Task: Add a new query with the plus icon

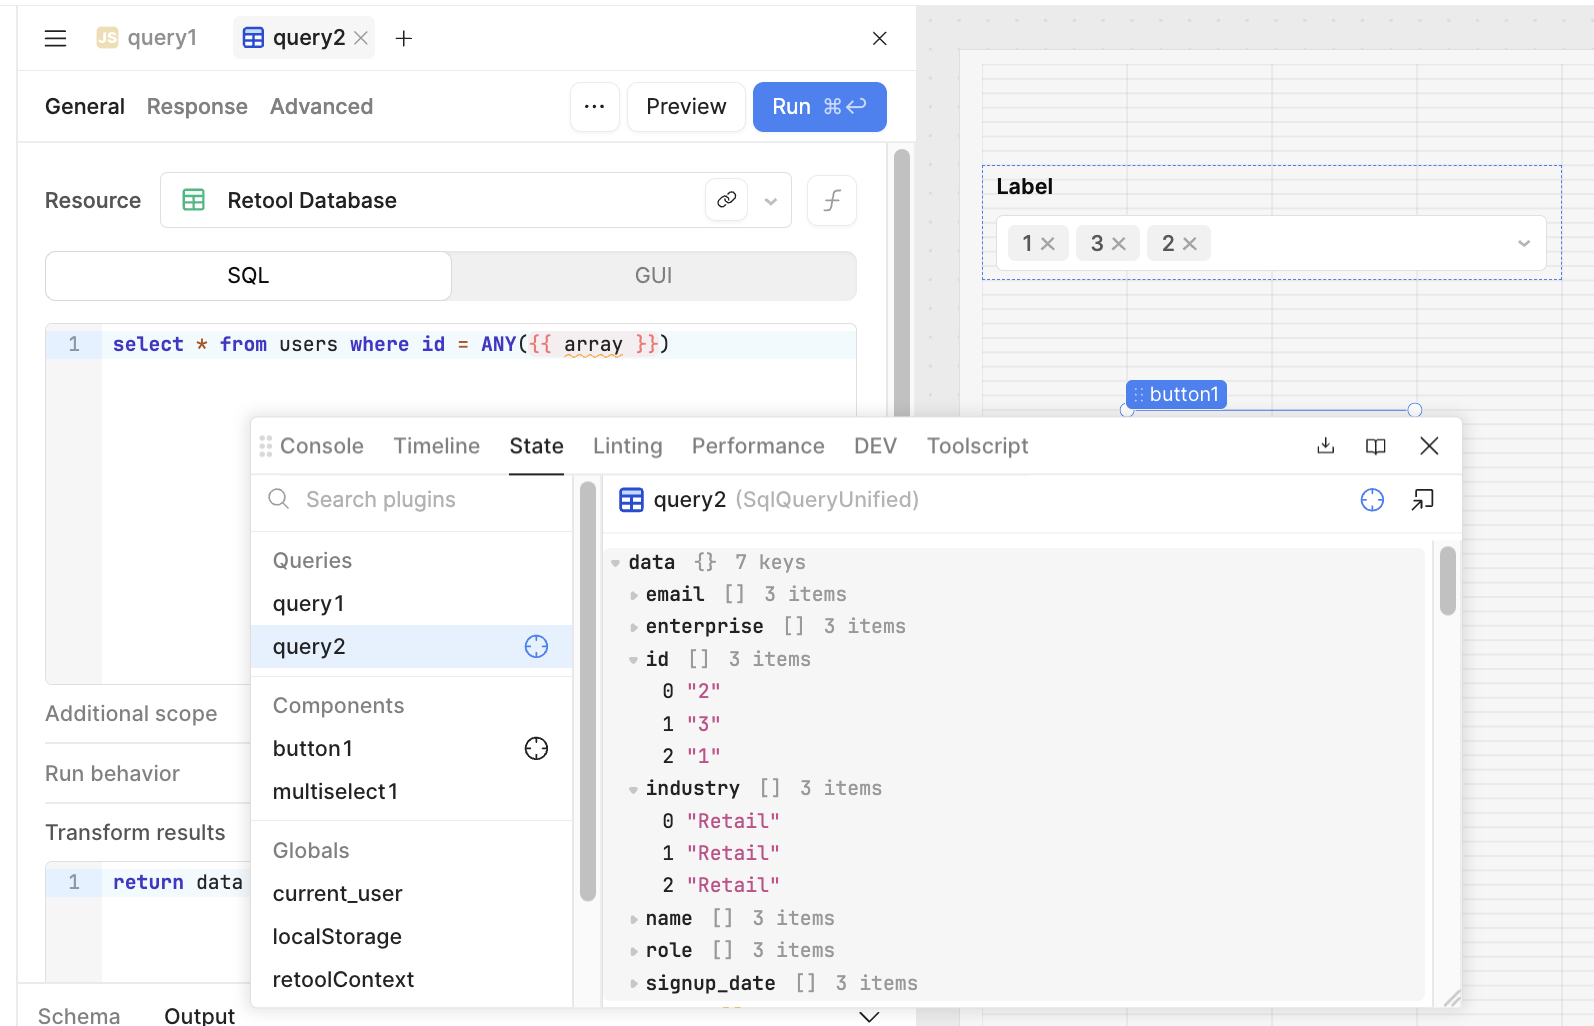Action: pyautogui.click(x=404, y=38)
